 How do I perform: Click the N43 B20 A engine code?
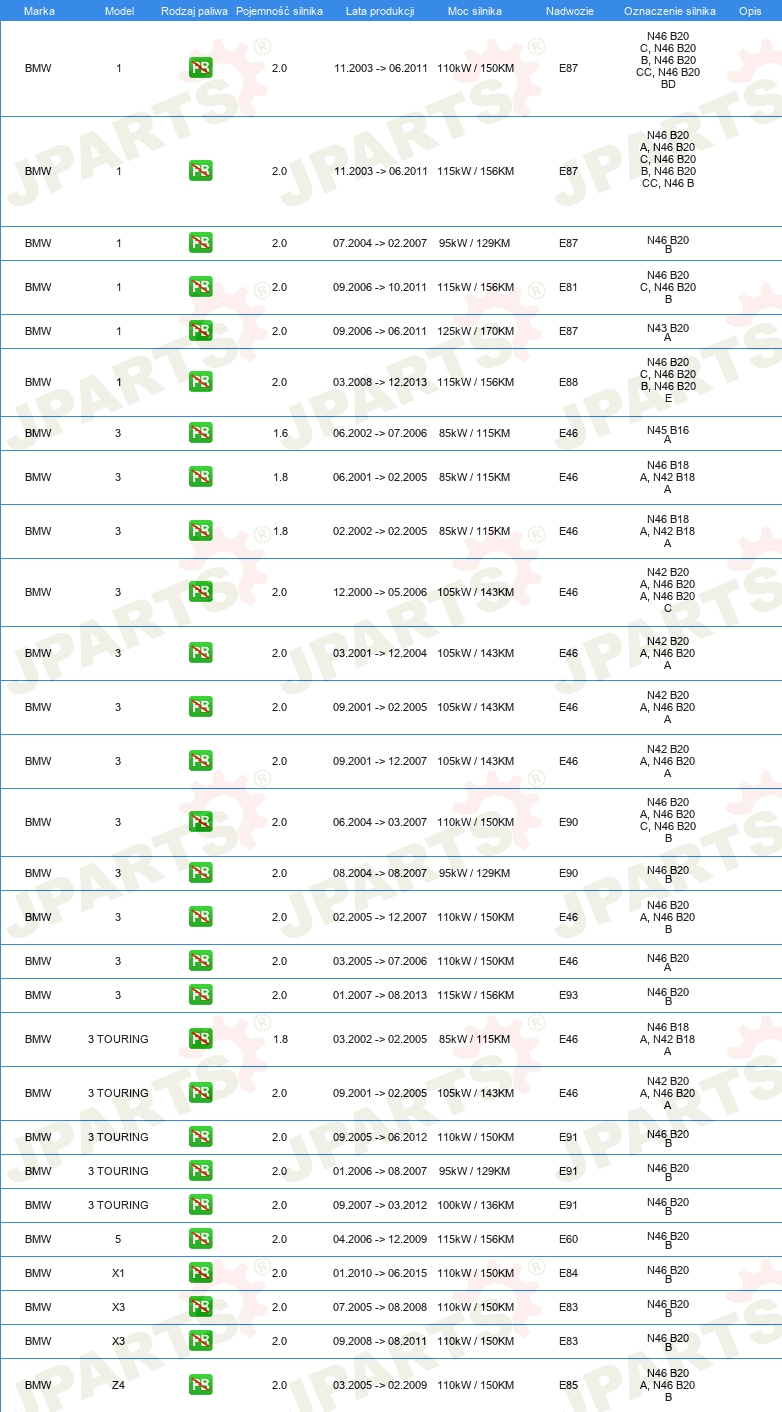coord(668,333)
